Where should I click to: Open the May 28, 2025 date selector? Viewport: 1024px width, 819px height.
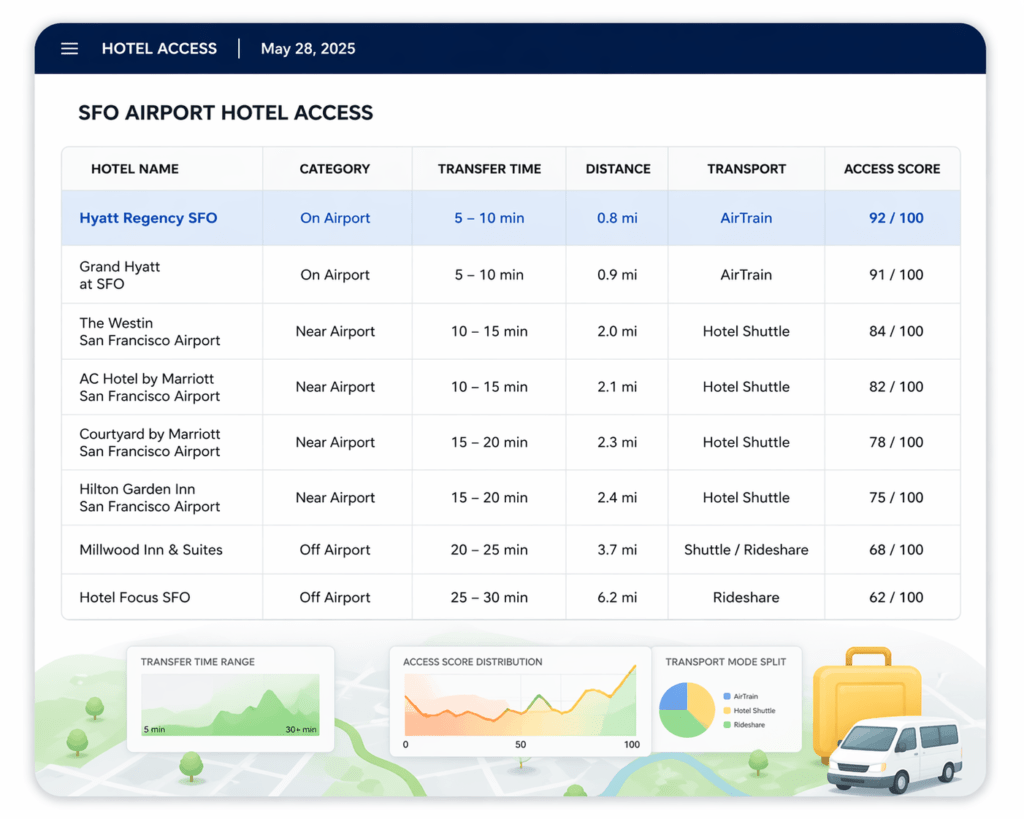click(x=307, y=48)
